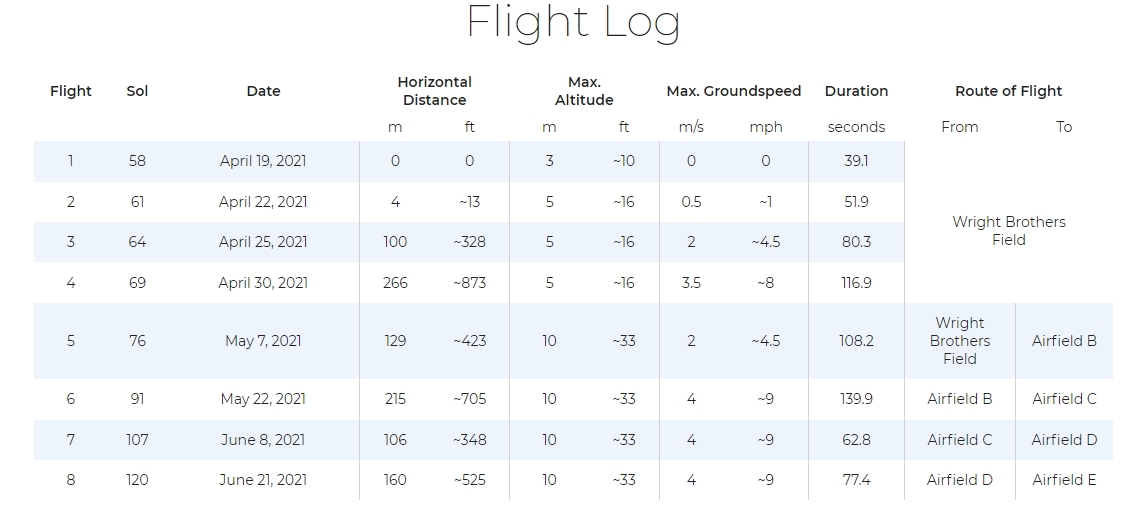Click the 139.9 duration cell
1128x512 pixels.
click(x=856, y=399)
